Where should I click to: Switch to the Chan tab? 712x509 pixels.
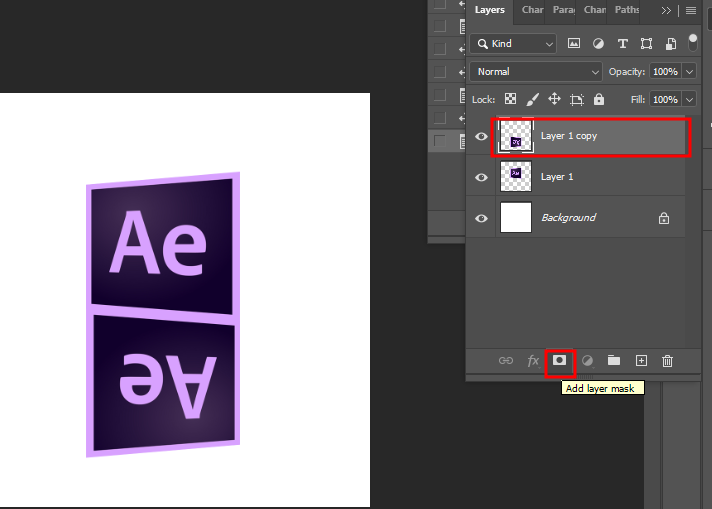click(x=594, y=10)
